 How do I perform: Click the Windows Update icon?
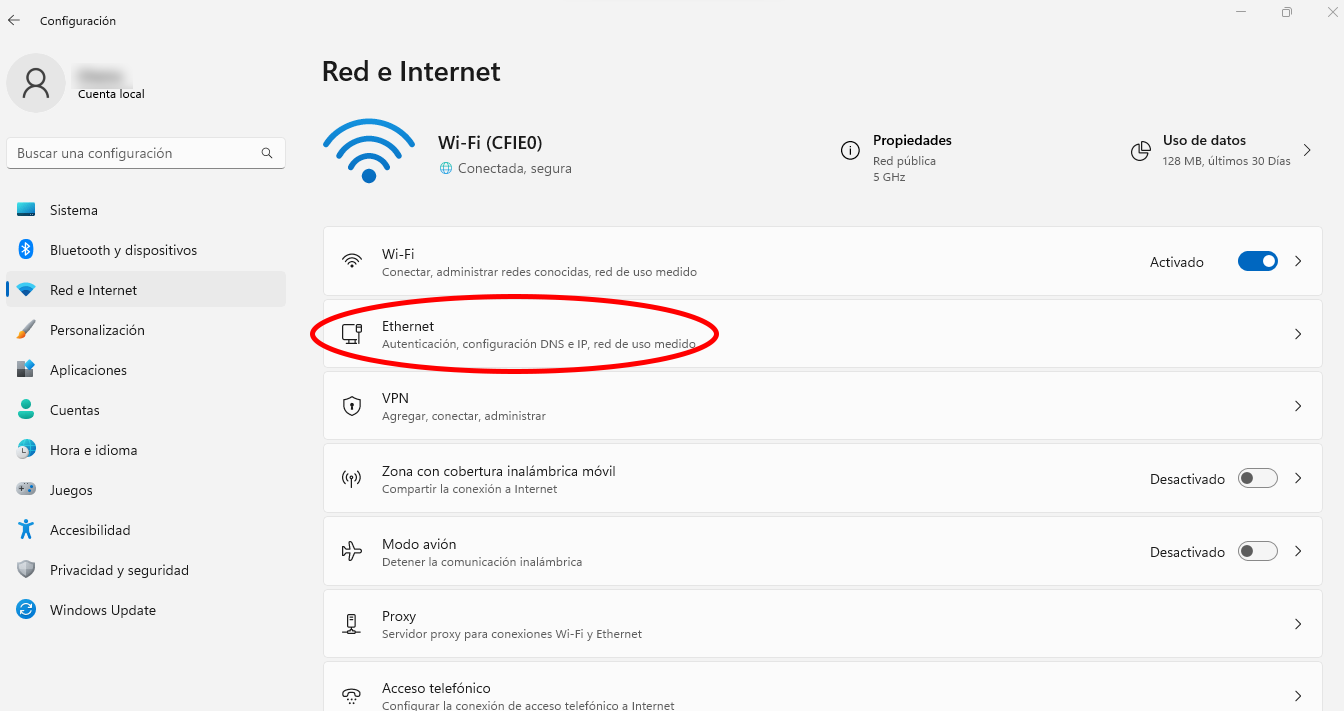tap(27, 610)
